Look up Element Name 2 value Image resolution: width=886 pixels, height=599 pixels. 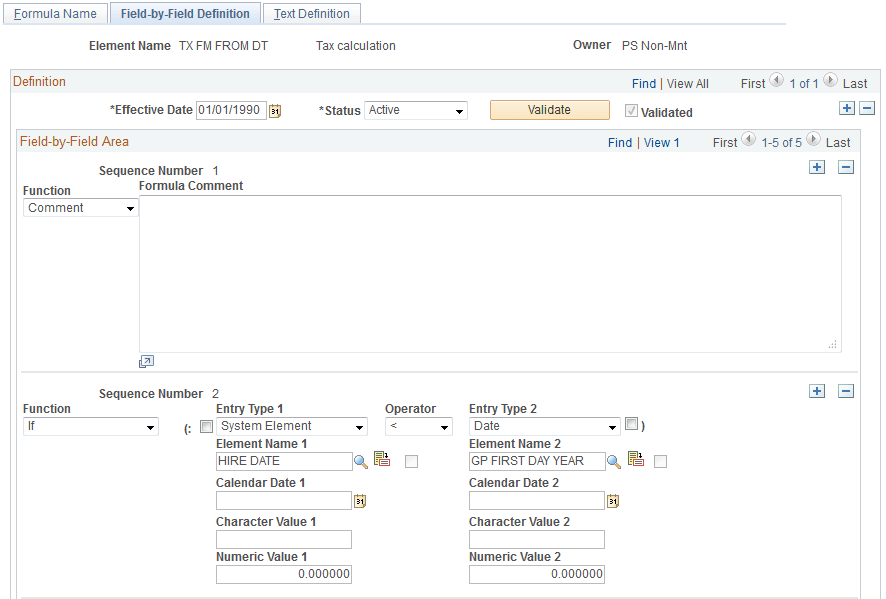click(x=614, y=462)
